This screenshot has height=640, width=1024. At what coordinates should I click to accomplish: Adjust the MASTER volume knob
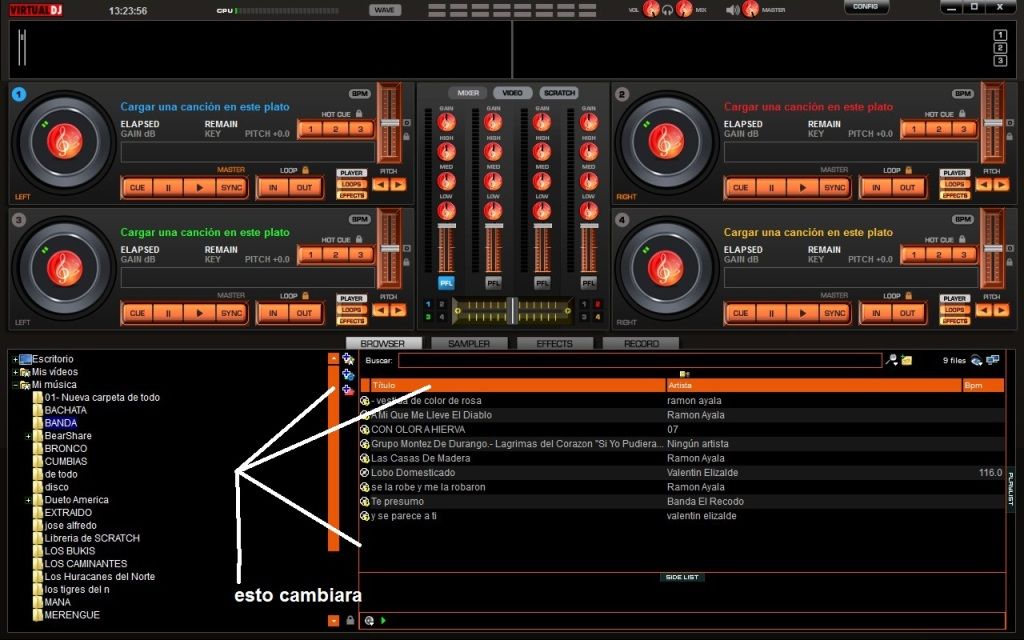pyautogui.click(x=750, y=9)
